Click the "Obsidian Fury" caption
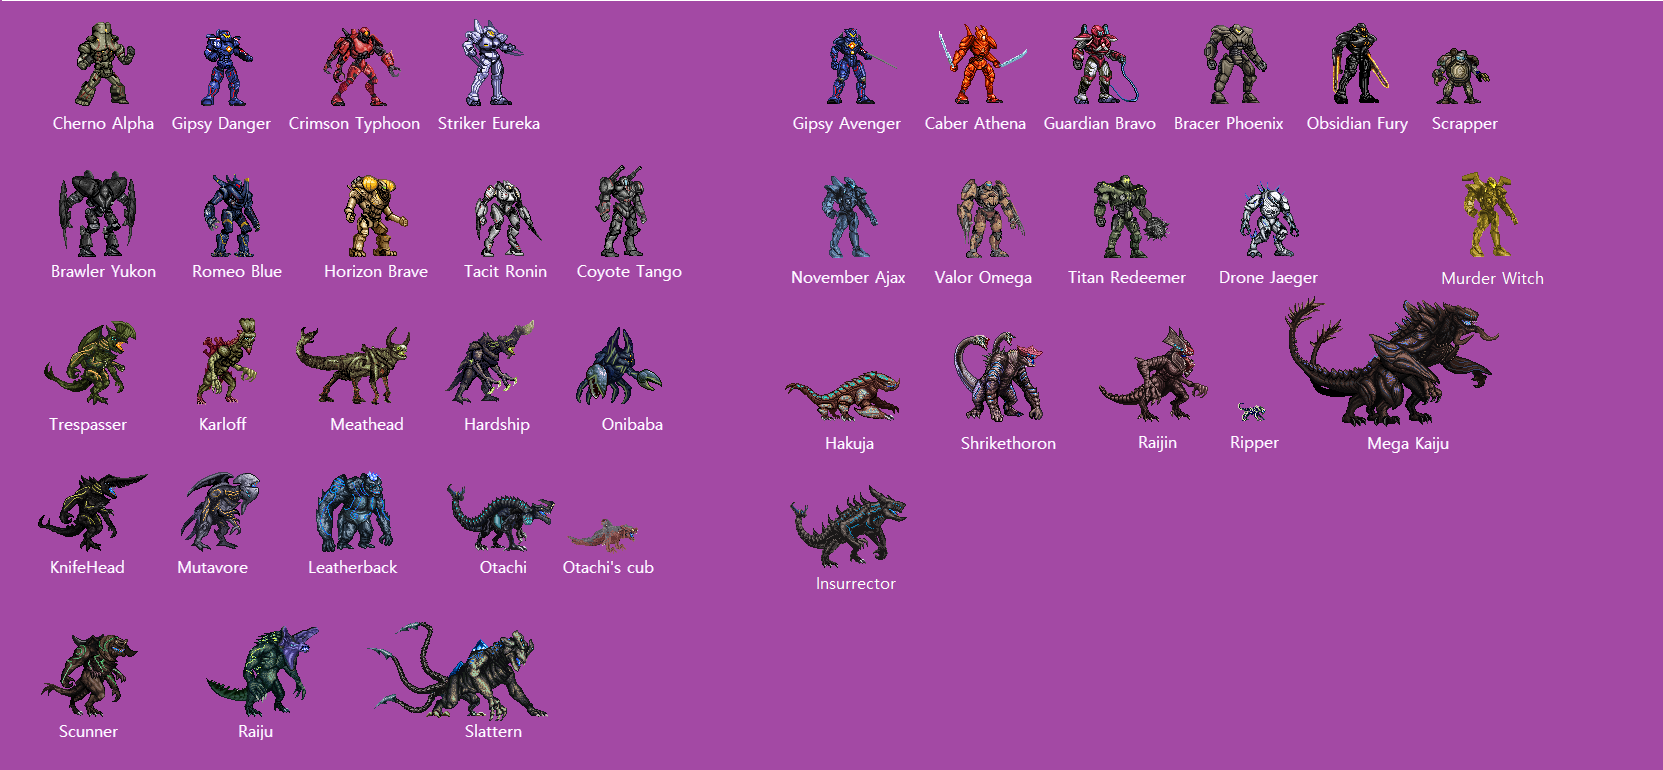This screenshot has width=1663, height=770. [x=1357, y=124]
